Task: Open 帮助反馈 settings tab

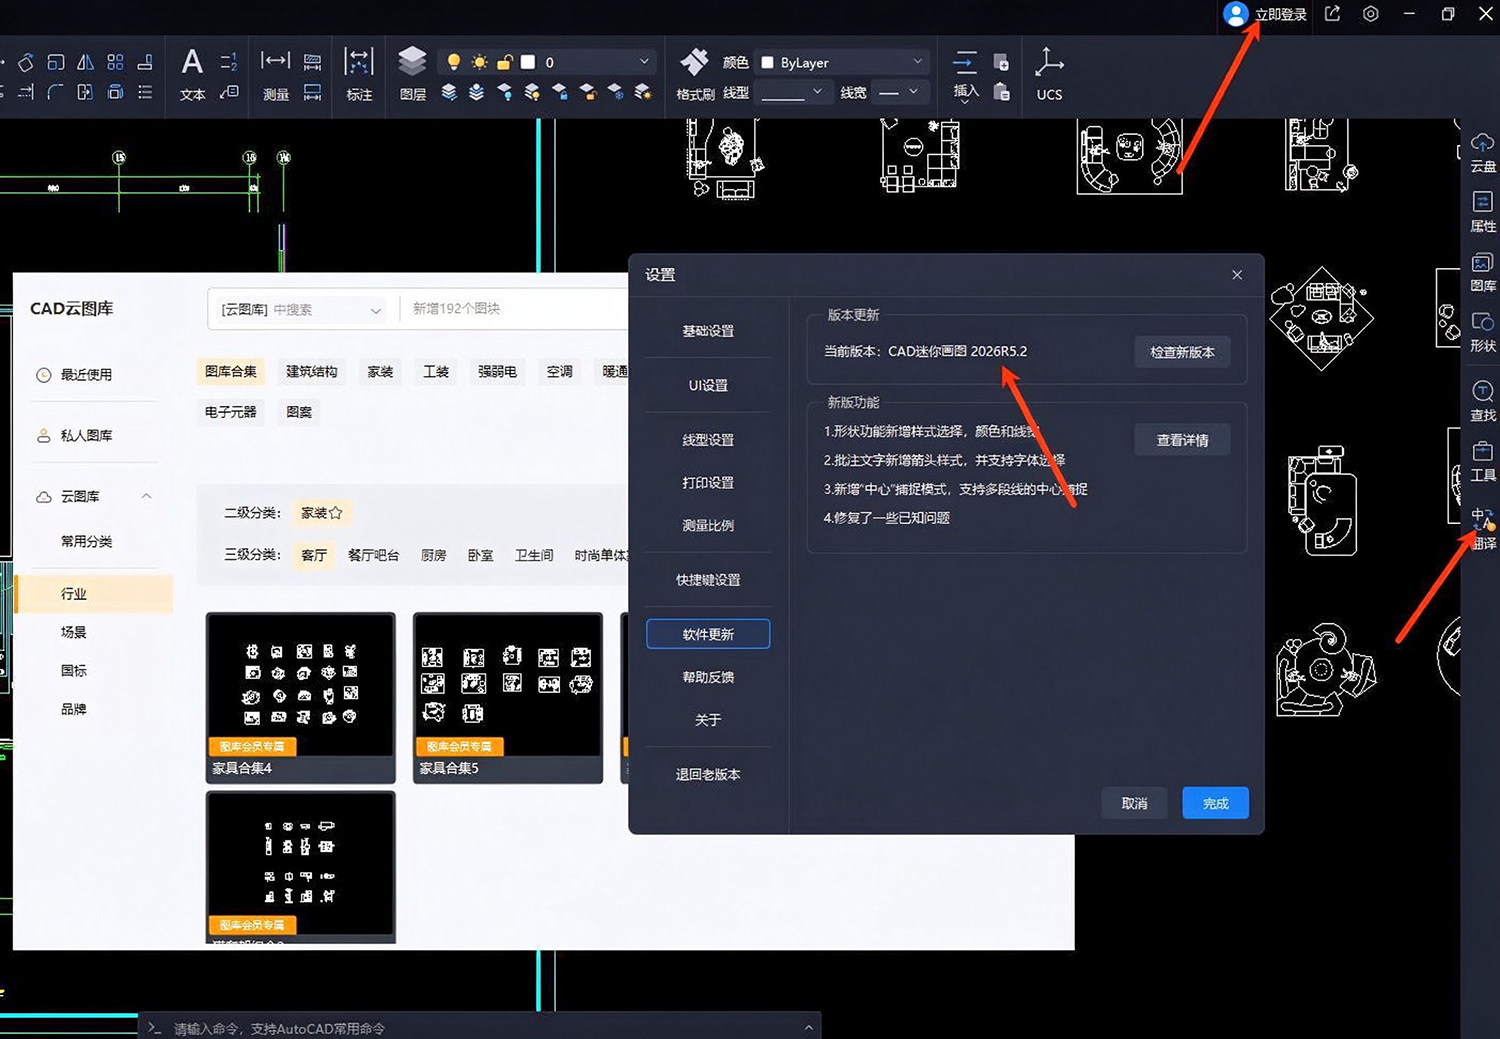Action: click(x=708, y=677)
